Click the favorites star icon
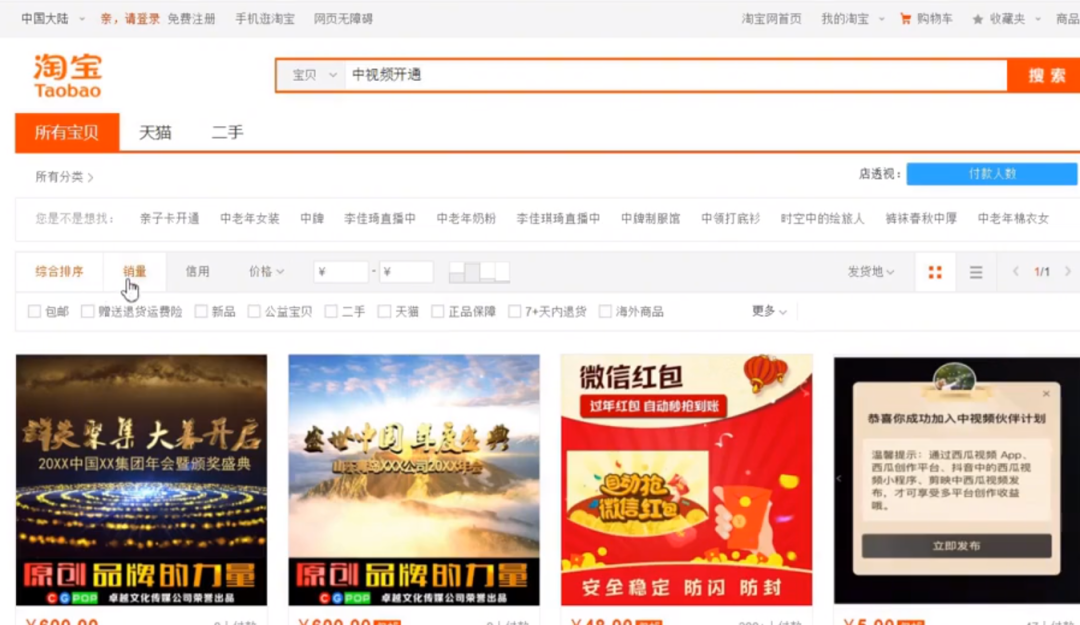The height and width of the screenshot is (625, 1080). pyautogui.click(x=977, y=19)
